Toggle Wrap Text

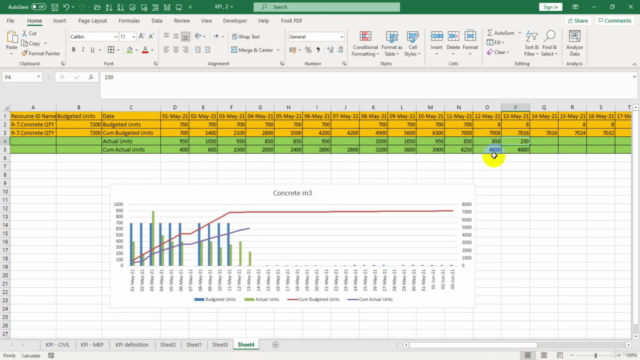pyautogui.click(x=246, y=36)
